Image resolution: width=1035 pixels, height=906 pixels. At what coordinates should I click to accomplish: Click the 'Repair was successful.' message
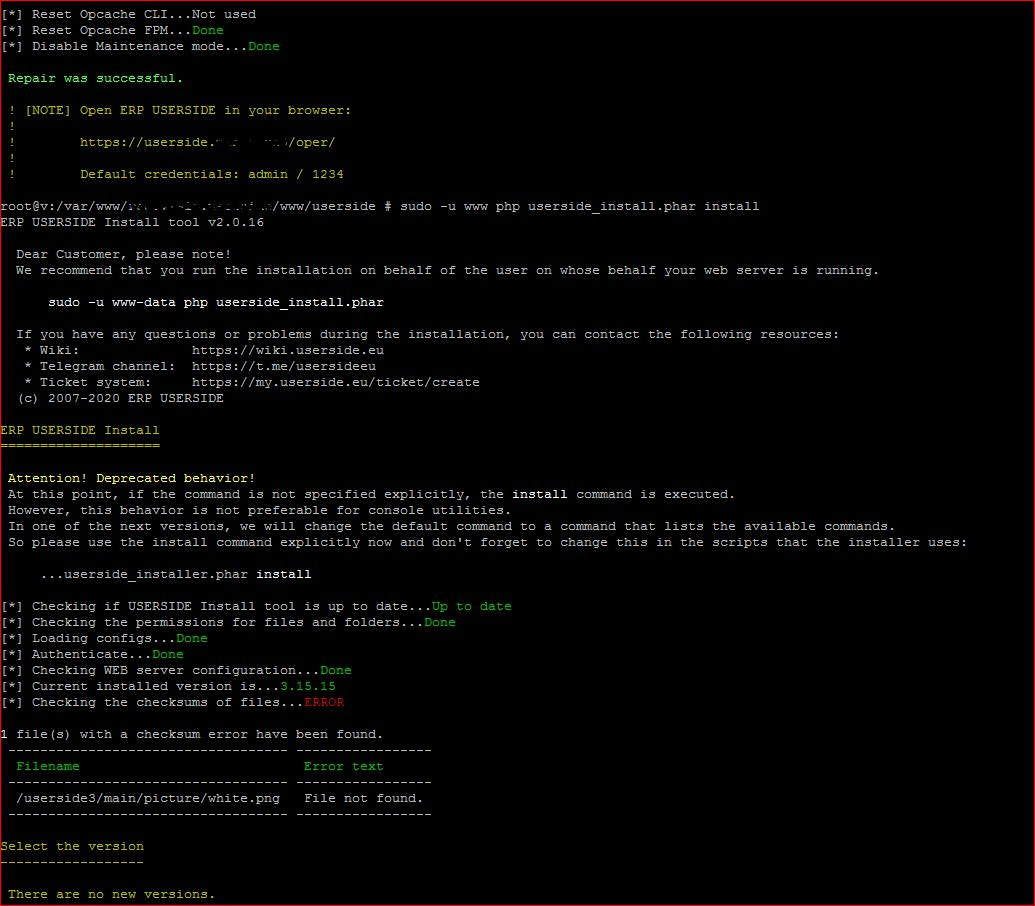pyautogui.click(x=95, y=78)
